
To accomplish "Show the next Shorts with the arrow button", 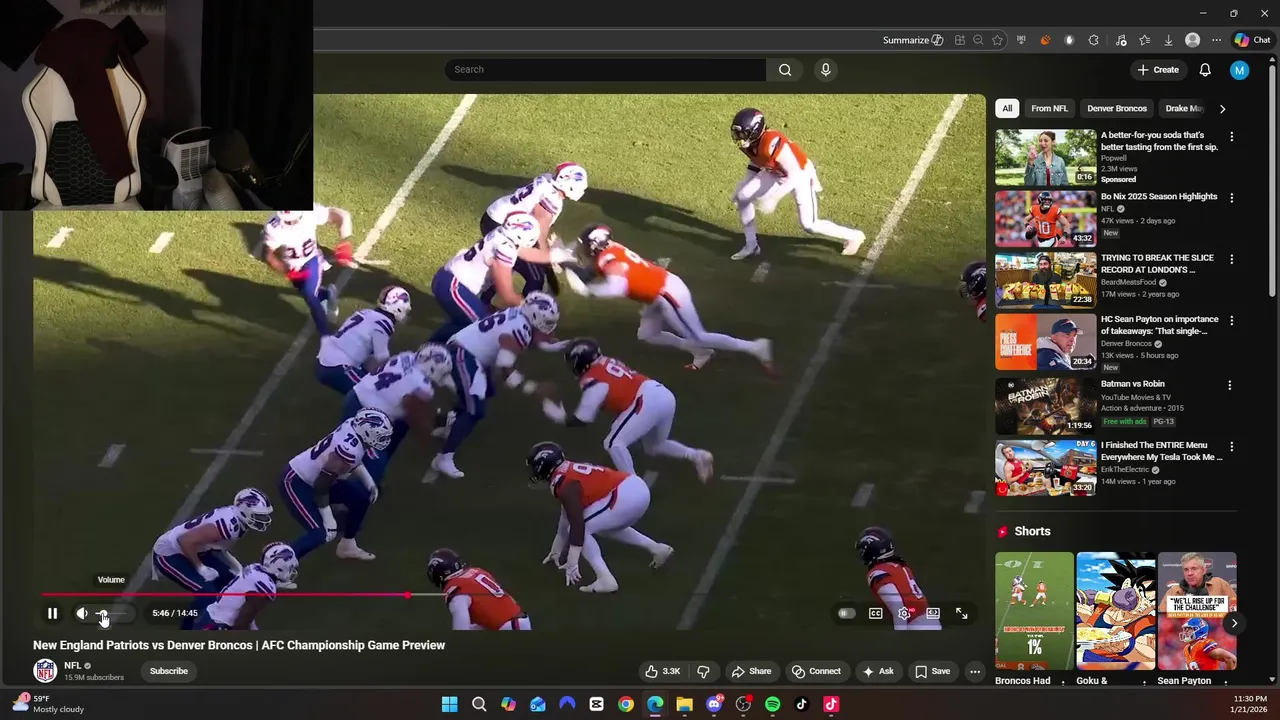I will 1234,623.
